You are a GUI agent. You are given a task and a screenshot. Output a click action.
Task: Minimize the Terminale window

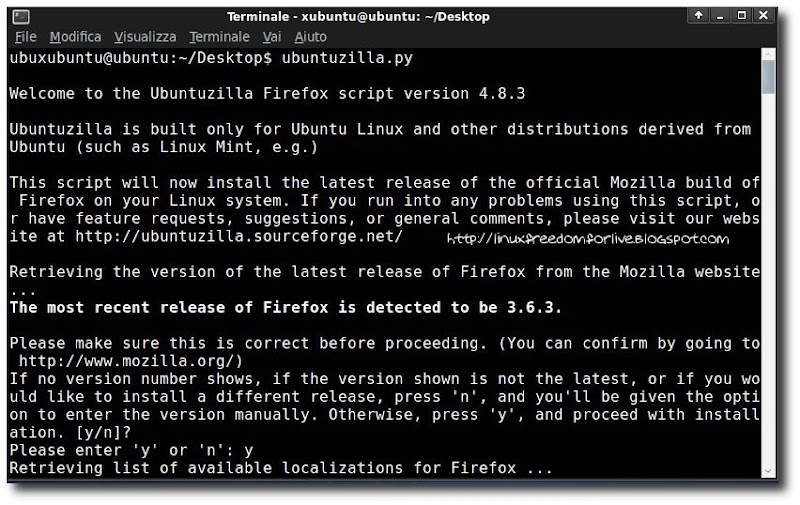[722, 17]
